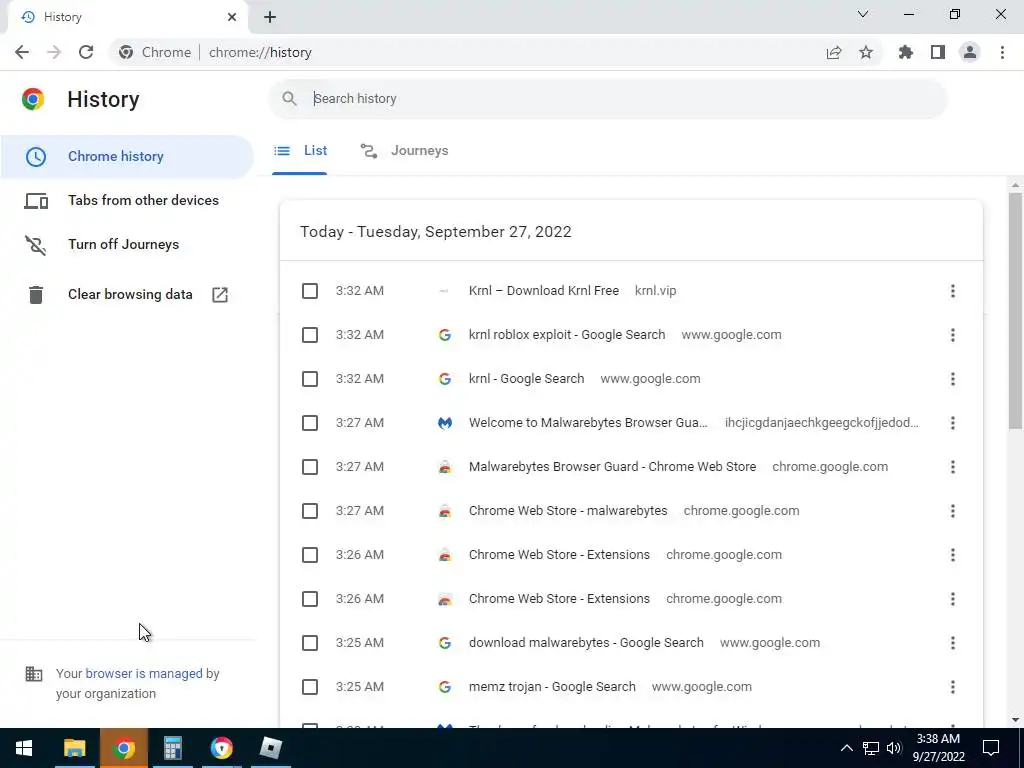The height and width of the screenshot is (768, 1024).
Task: Open more actions for Malwarebytes Browser Guard entry
Action: click(953, 467)
